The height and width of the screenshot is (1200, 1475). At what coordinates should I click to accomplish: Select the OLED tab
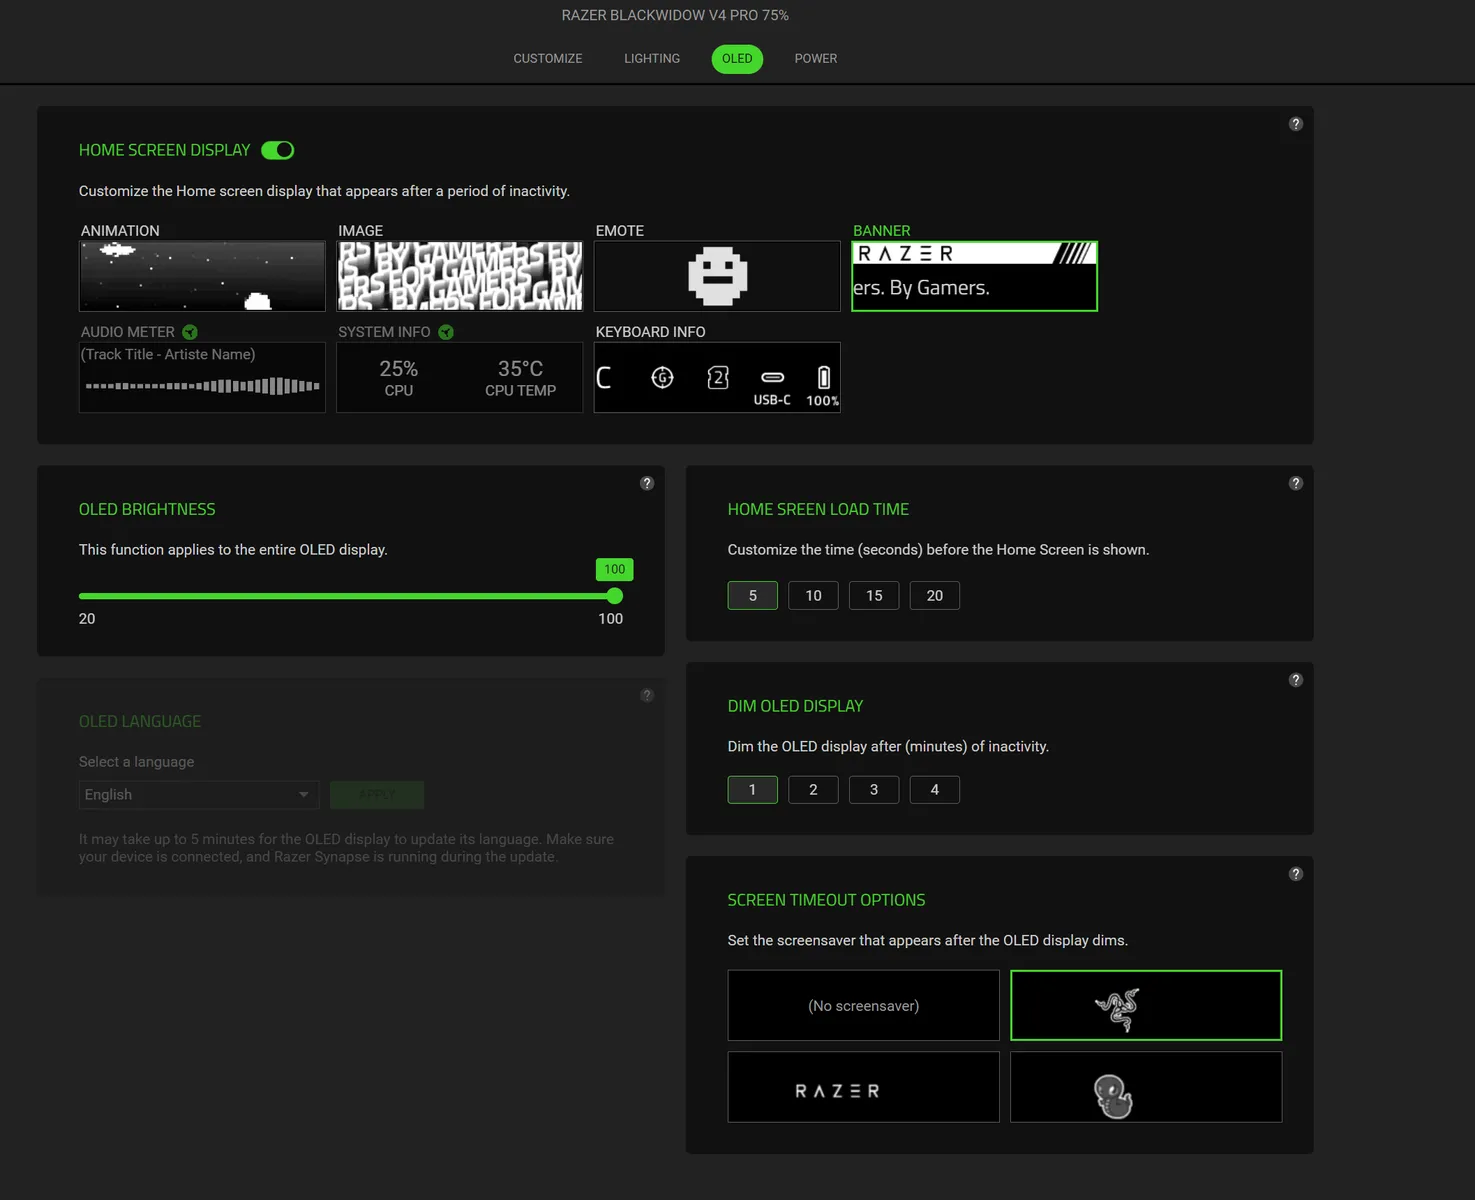pyautogui.click(x=737, y=59)
